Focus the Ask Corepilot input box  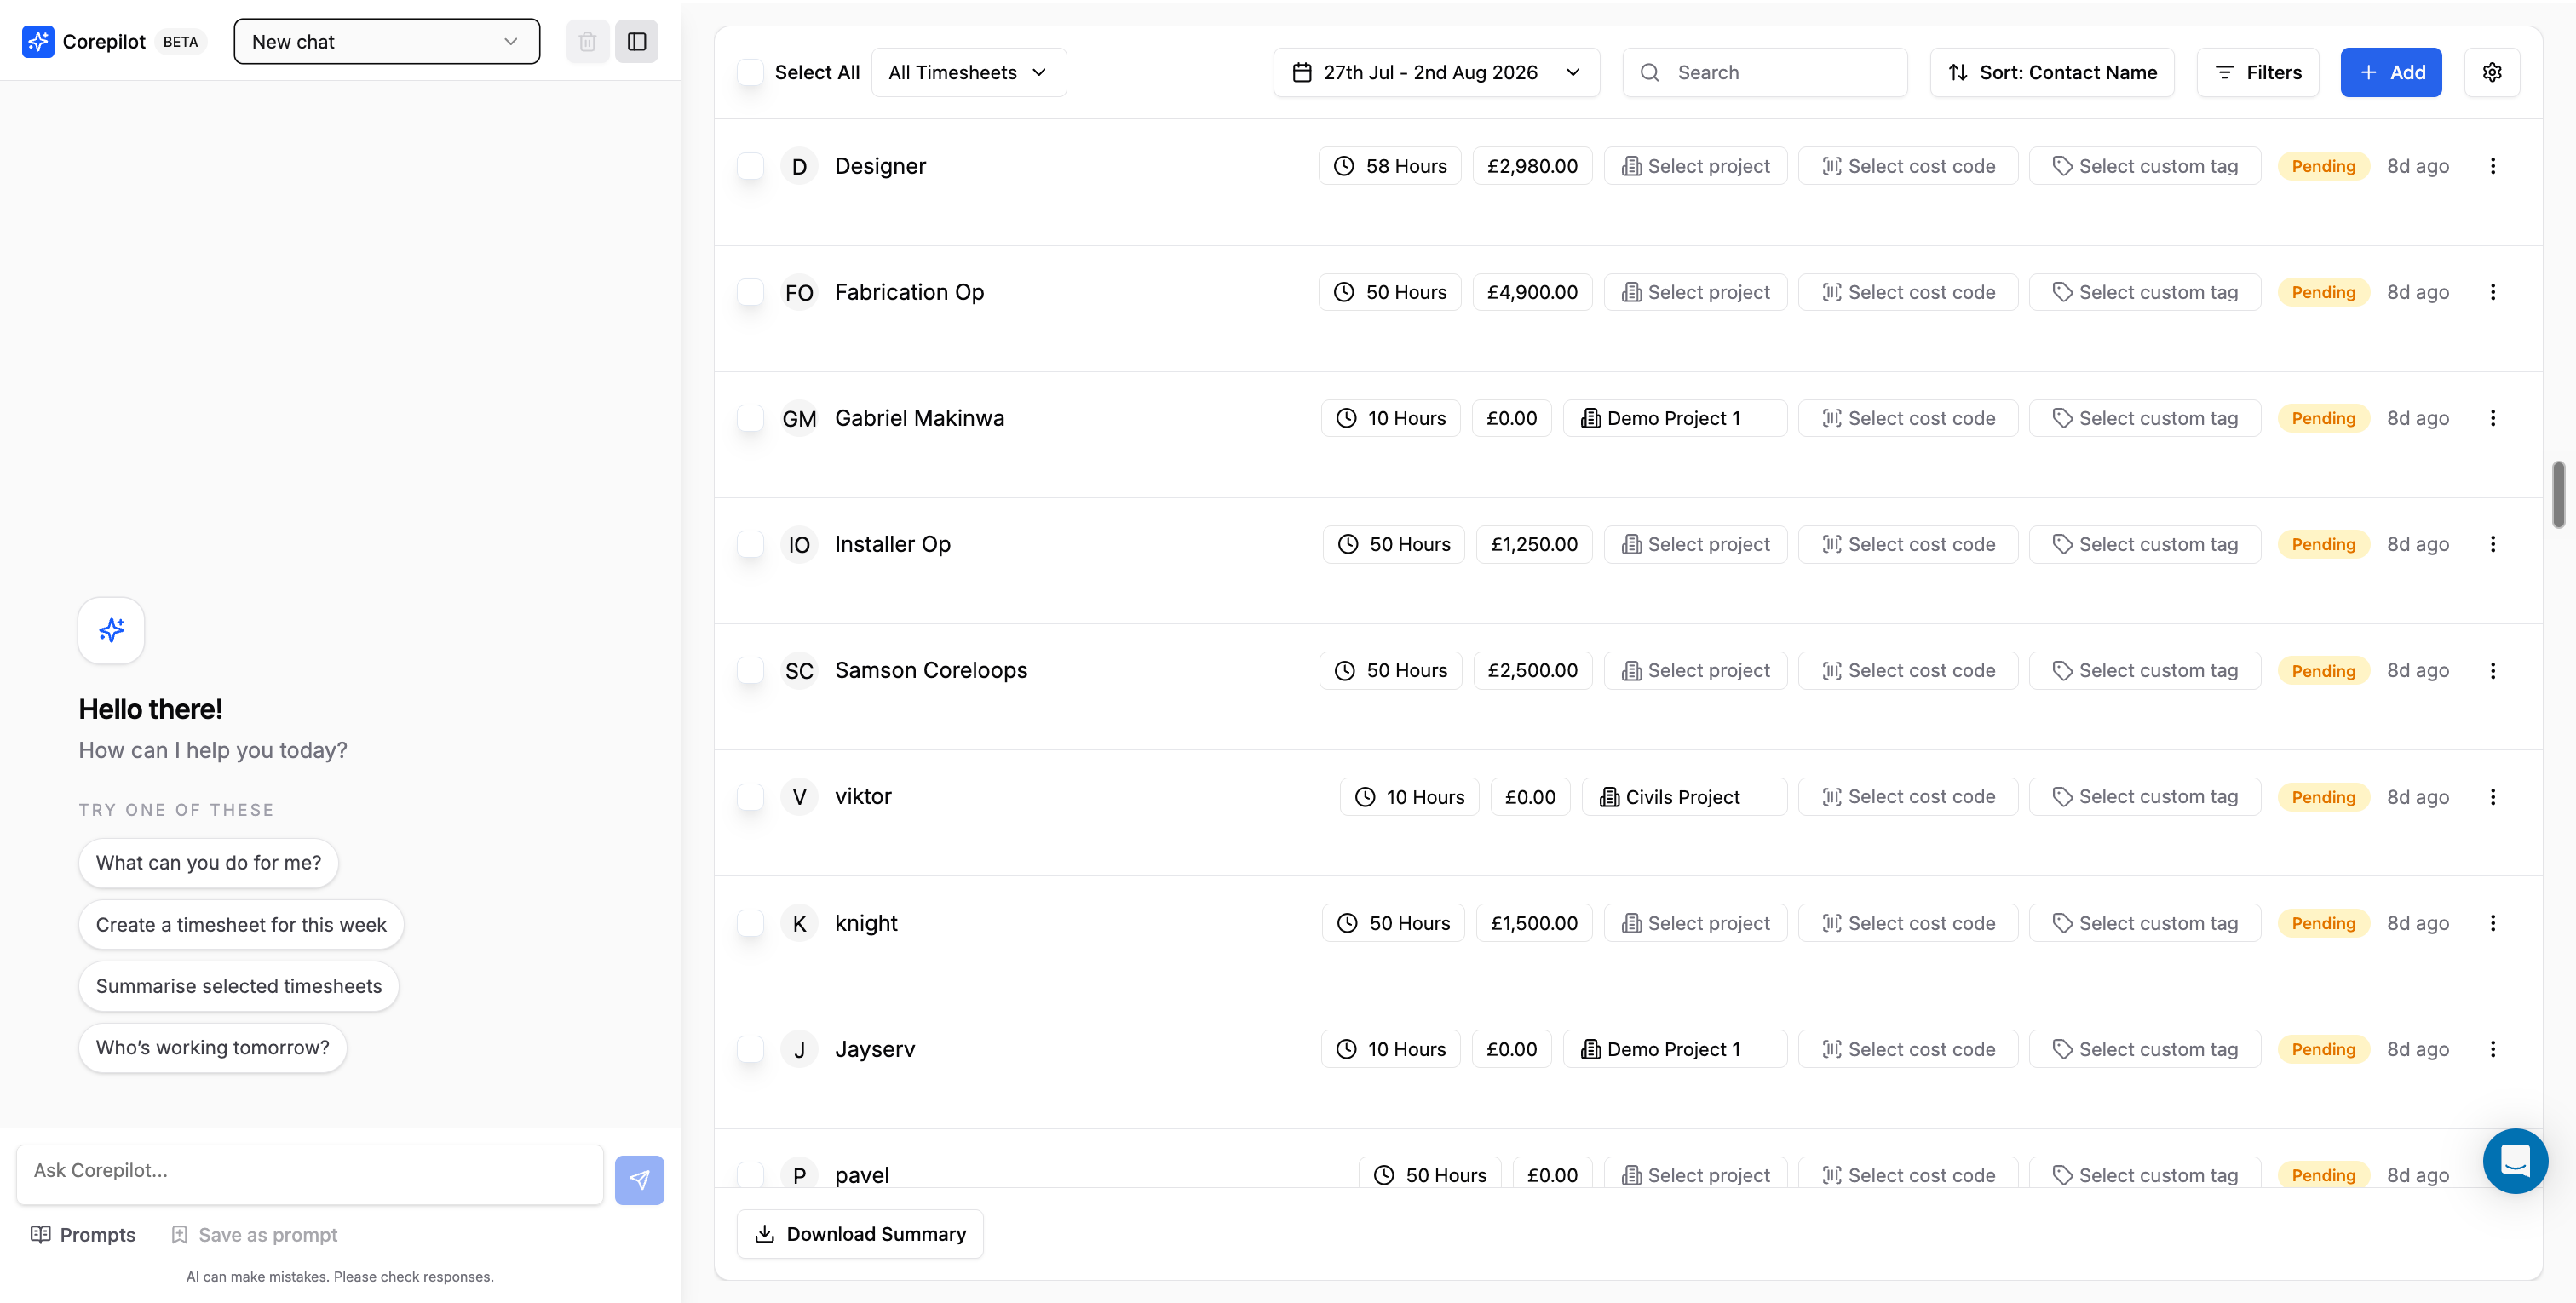point(310,1174)
